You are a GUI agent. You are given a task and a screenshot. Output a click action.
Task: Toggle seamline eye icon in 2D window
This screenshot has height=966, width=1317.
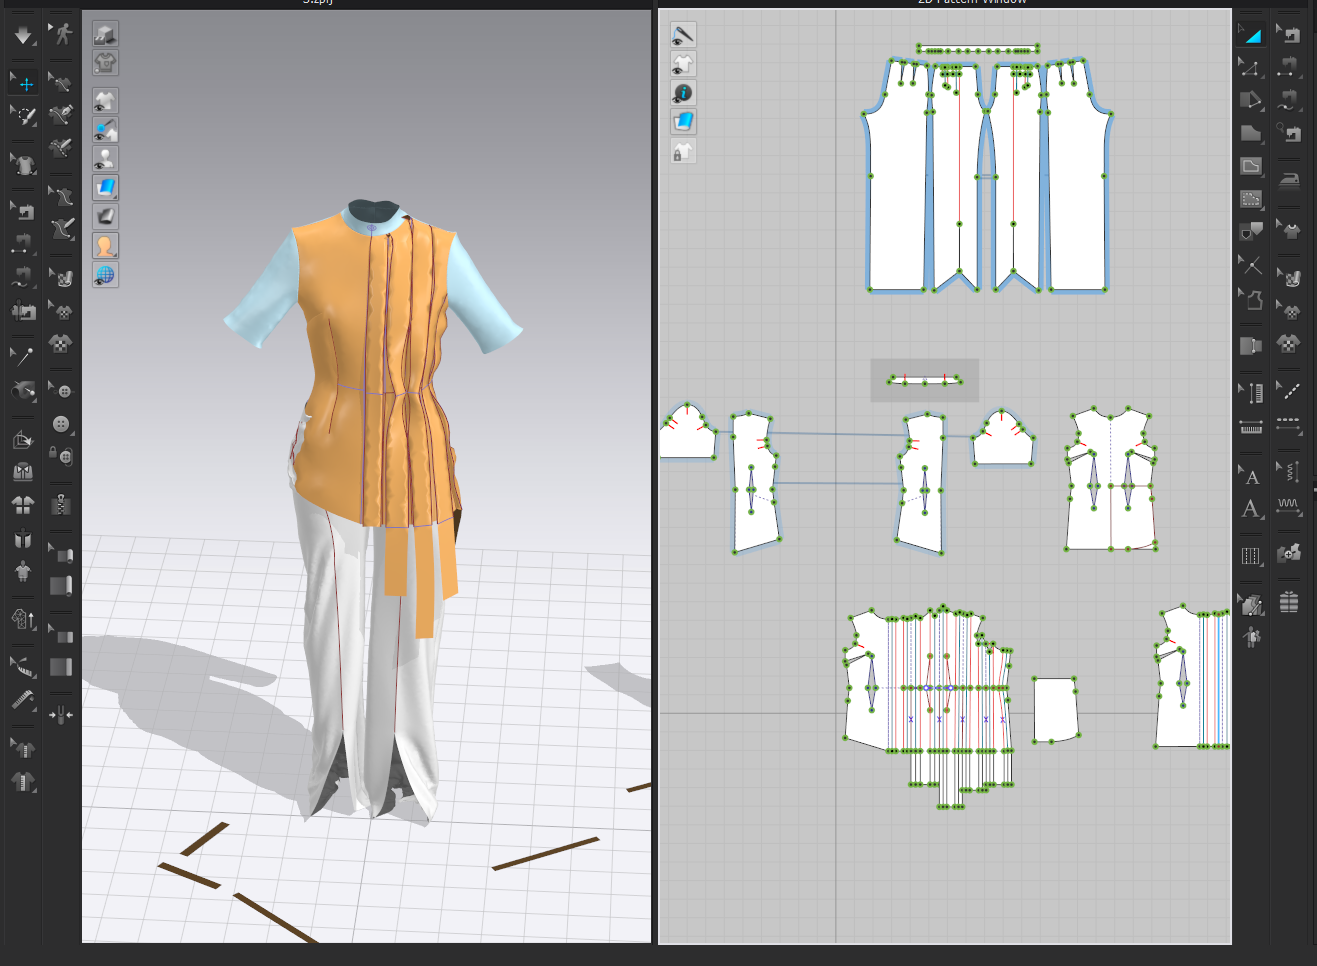pyautogui.click(x=683, y=35)
